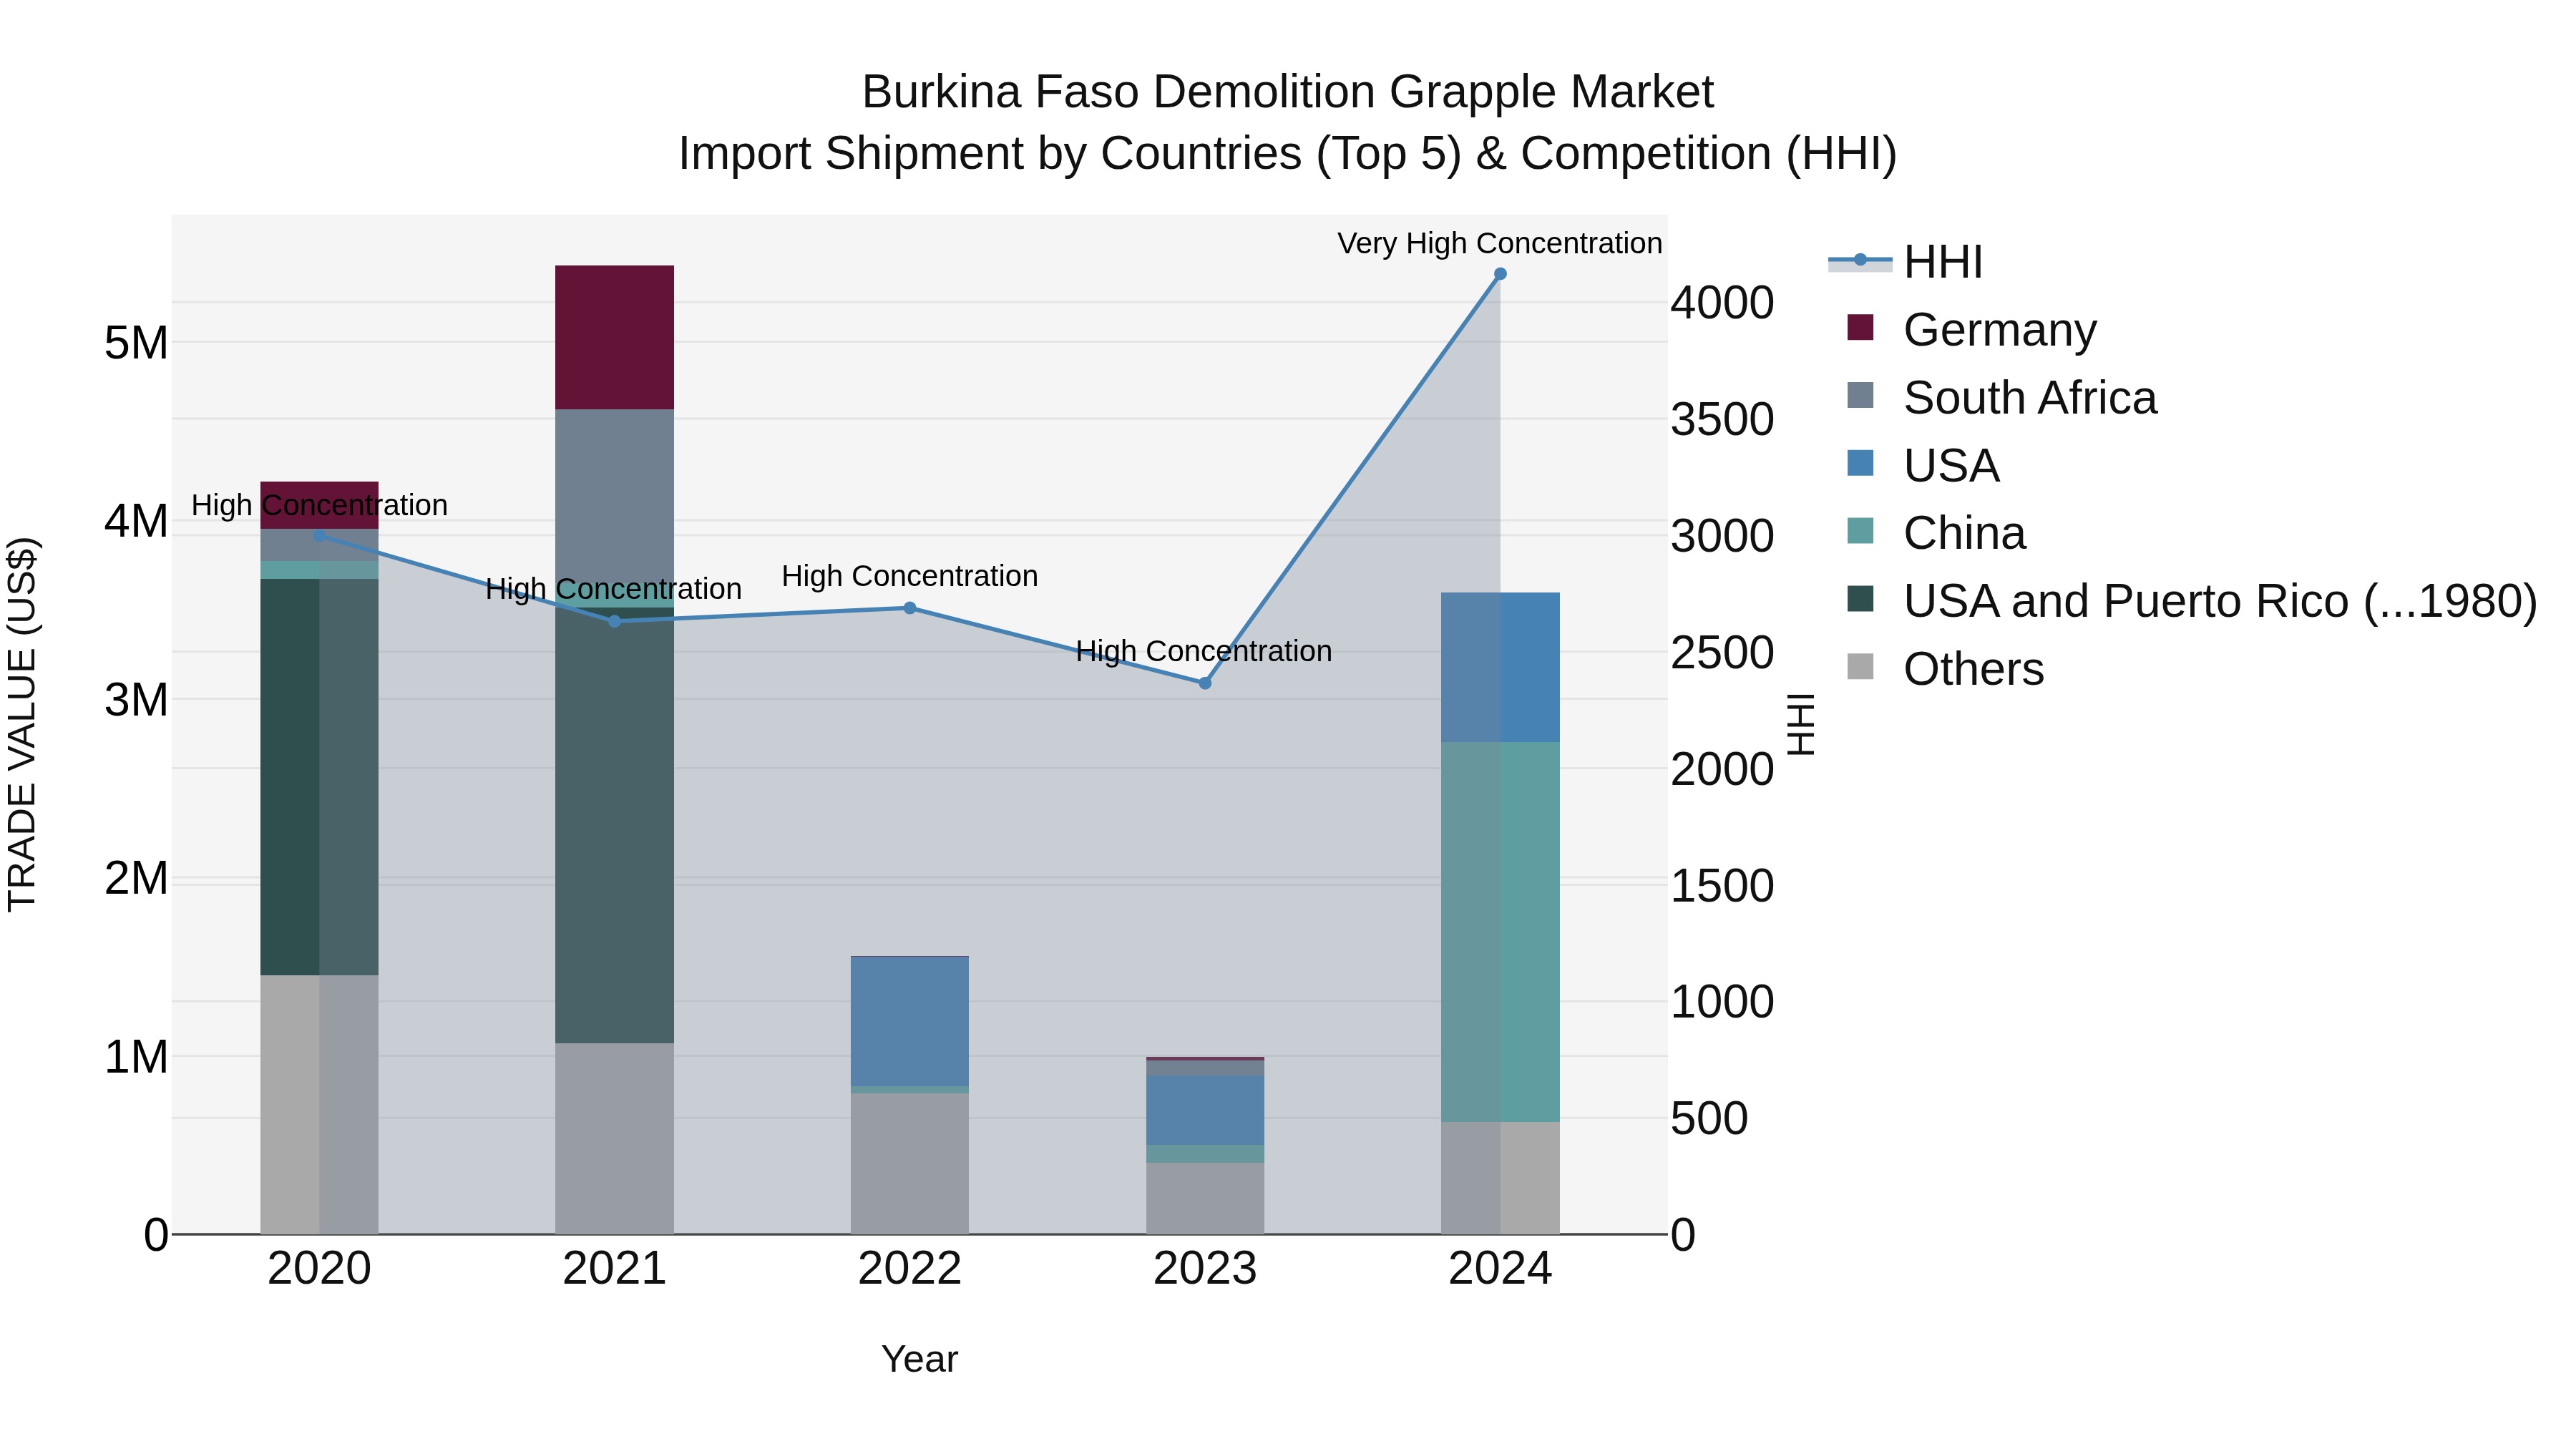The height and width of the screenshot is (1449, 2576).
Task: Click the 'Very High Concentration' annotation
Action: point(1500,243)
